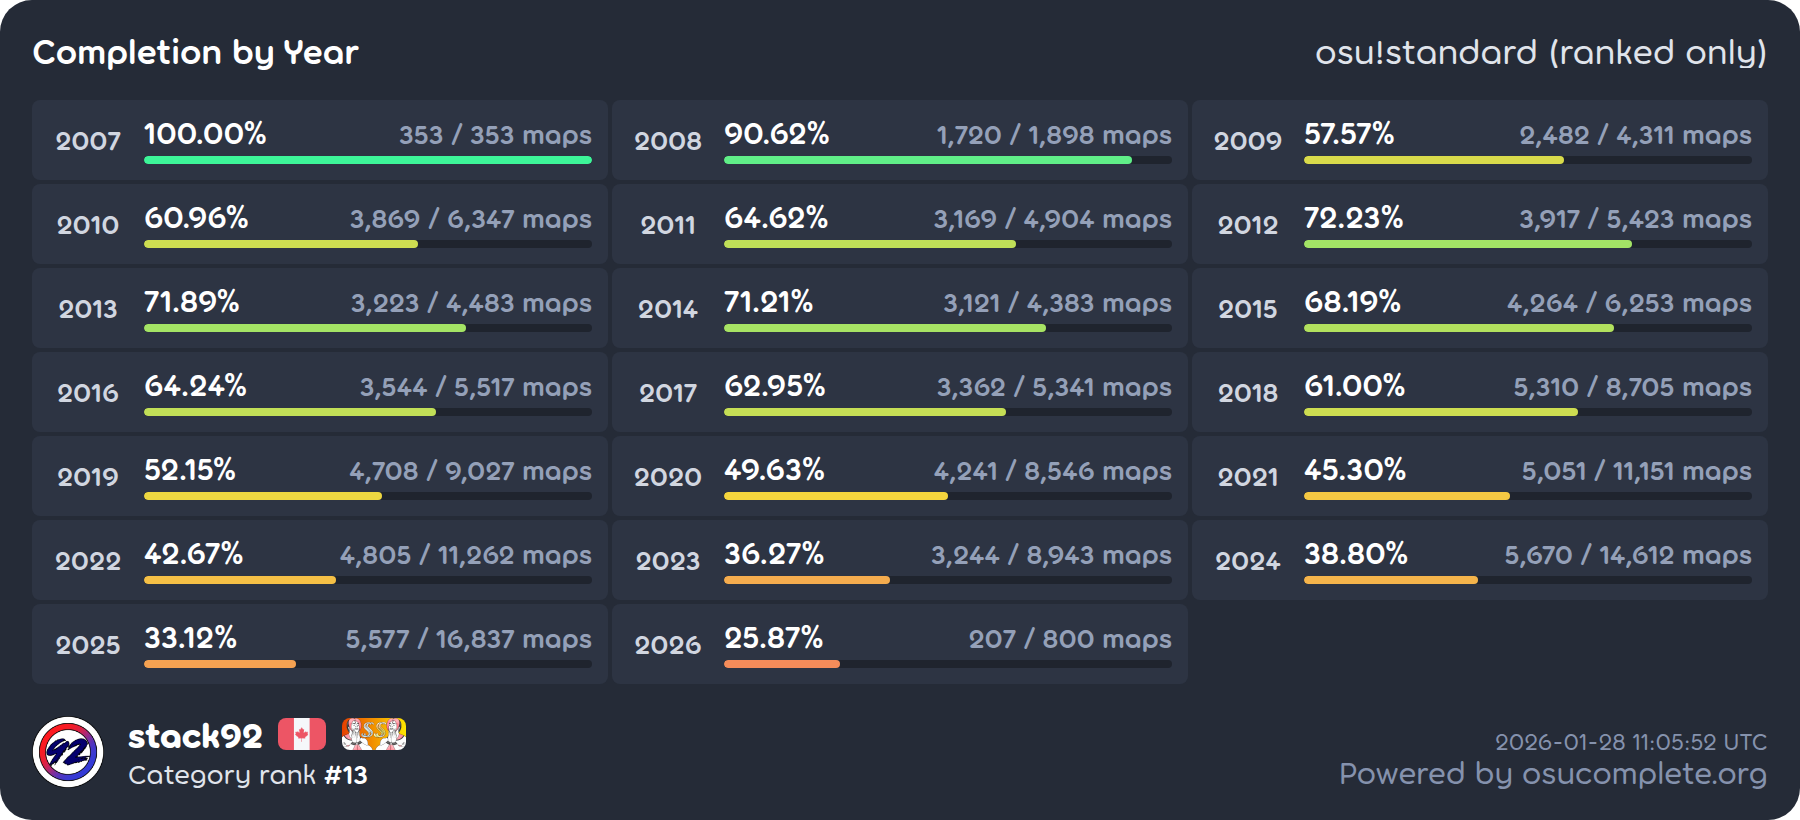Screen dimensions: 1800x820
Task: Select the 2021 completion percentage 45.30%
Action: pyautogui.click(x=1354, y=470)
